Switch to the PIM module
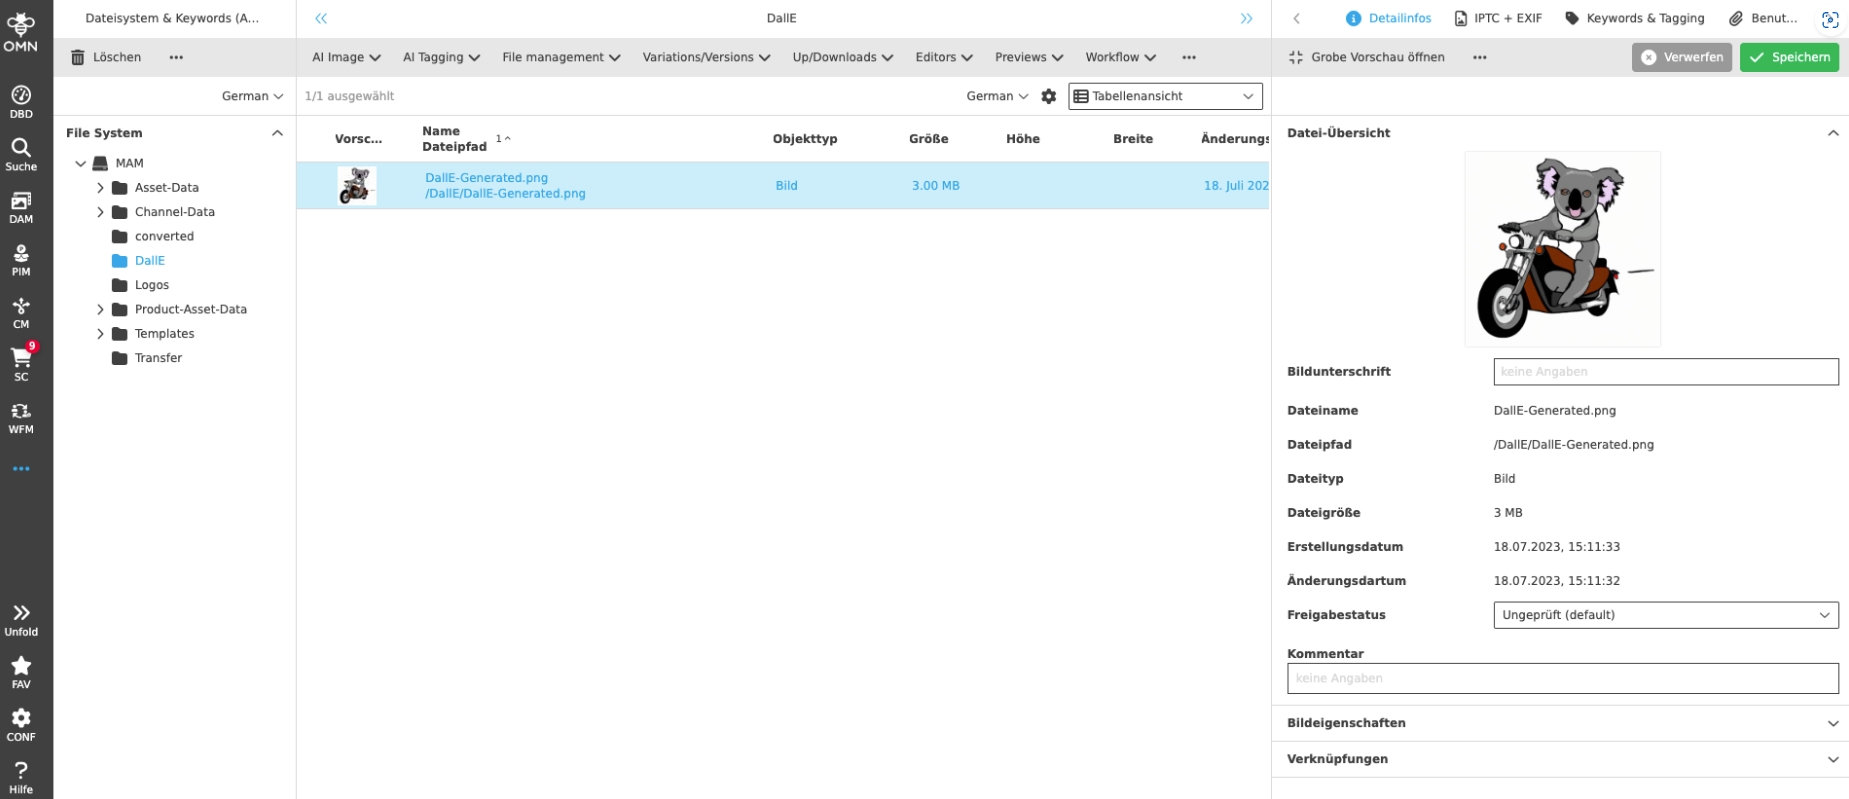Image resolution: width=1849 pixels, height=799 pixels. click(x=21, y=259)
